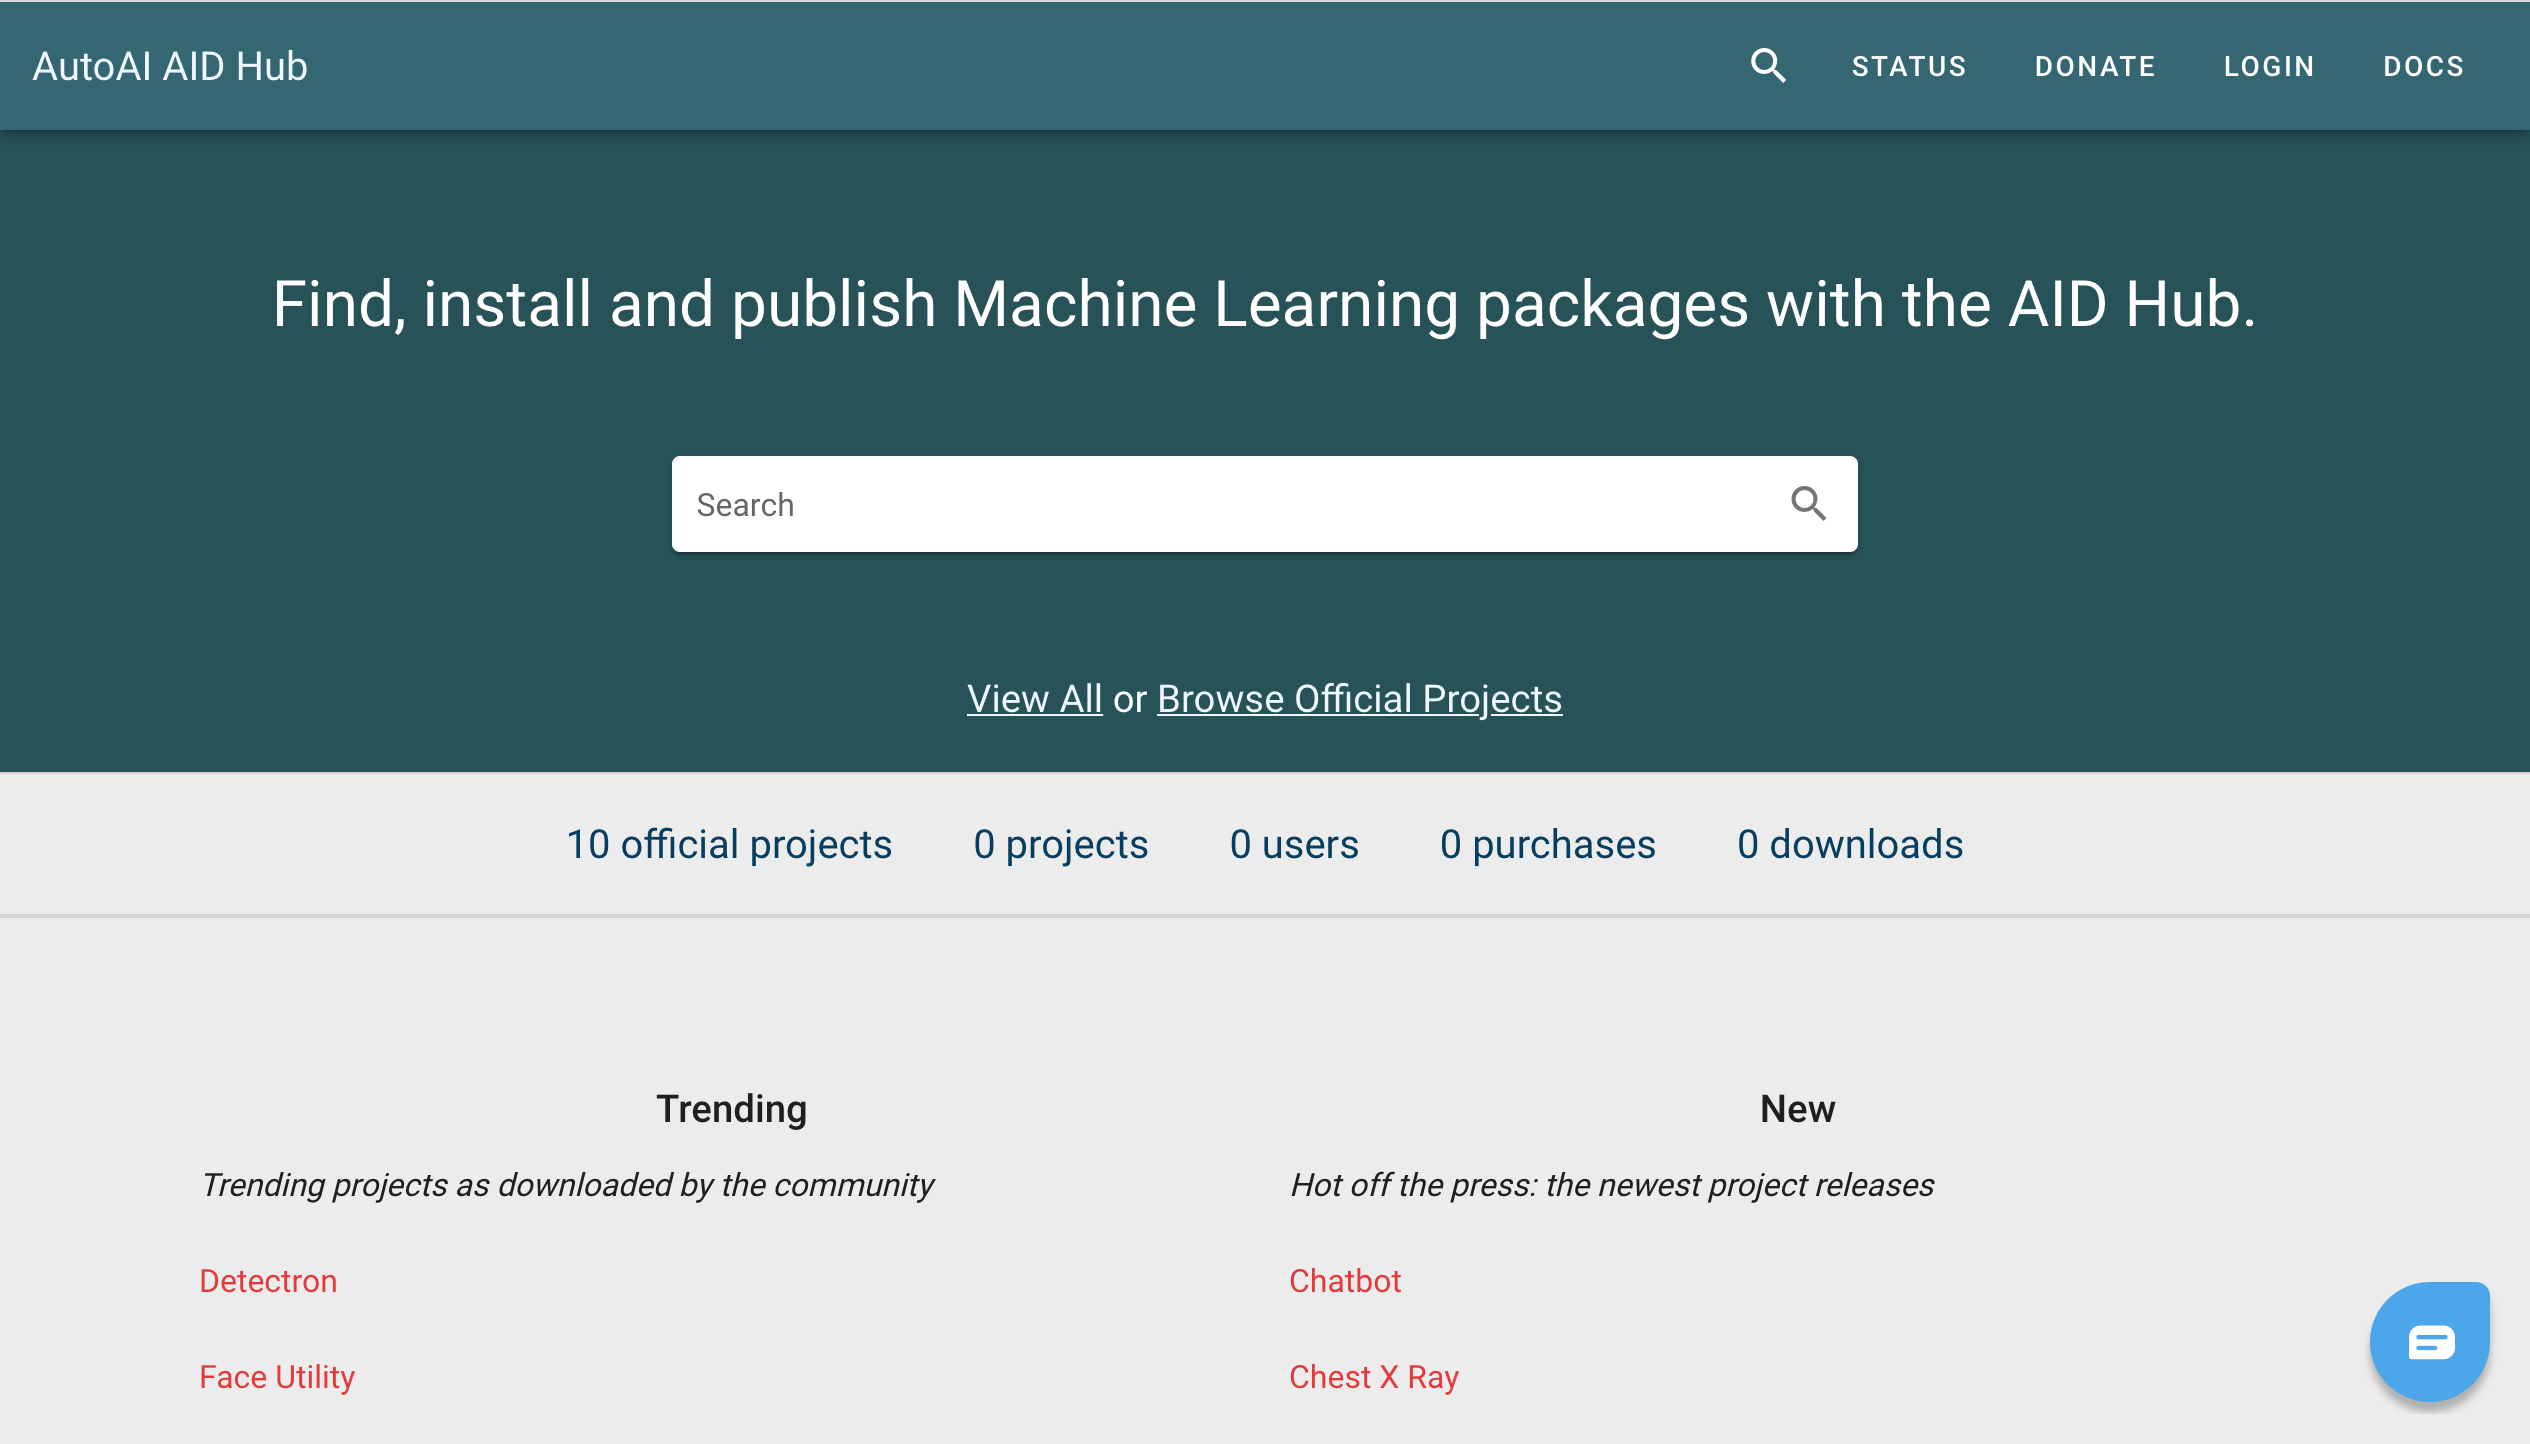The height and width of the screenshot is (1444, 2530).
Task: Click the search icon in the top navbar
Action: pyautogui.click(x=1768, y=66)
